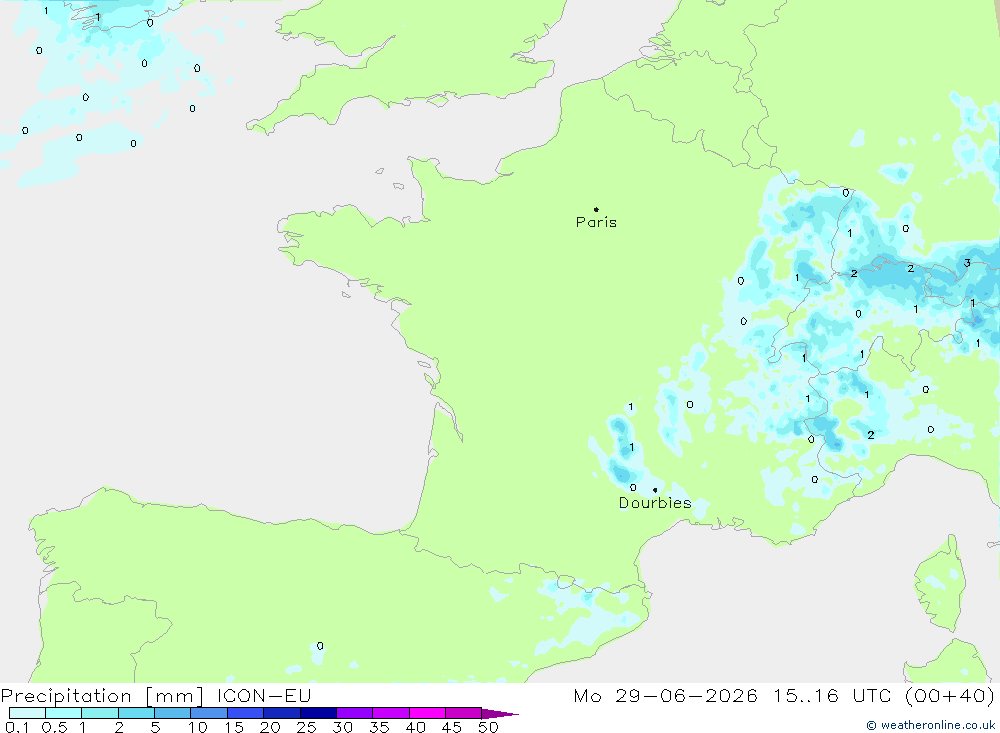The height and width of the screenshot is (733, 1000).
Task: Select the 1–2 mm legend swatch
Action: coord(100,713)
